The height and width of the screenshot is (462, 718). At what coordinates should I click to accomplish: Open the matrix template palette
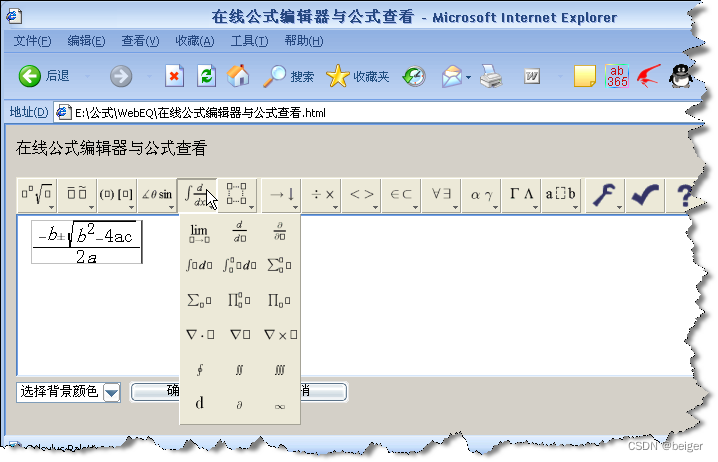point(237,195)
